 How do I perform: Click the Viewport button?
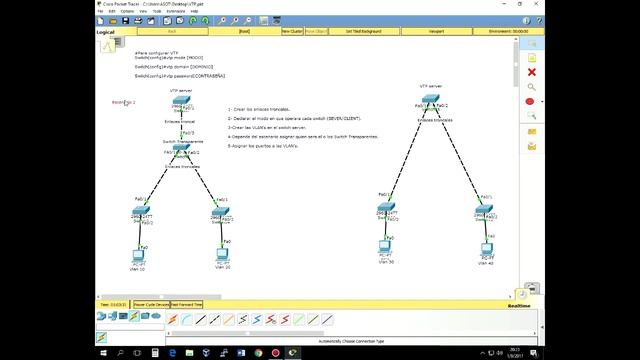pos(436,31)
